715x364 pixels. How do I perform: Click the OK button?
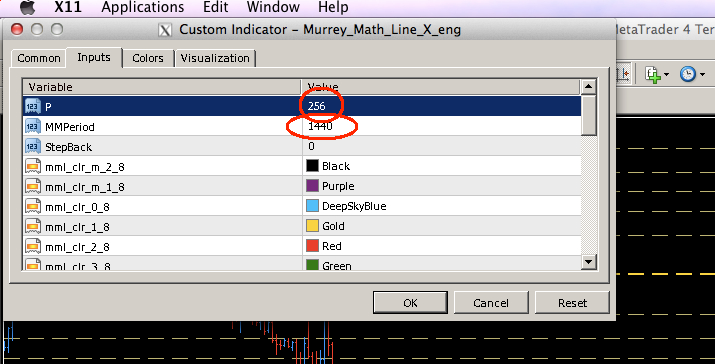pos(410,303)
